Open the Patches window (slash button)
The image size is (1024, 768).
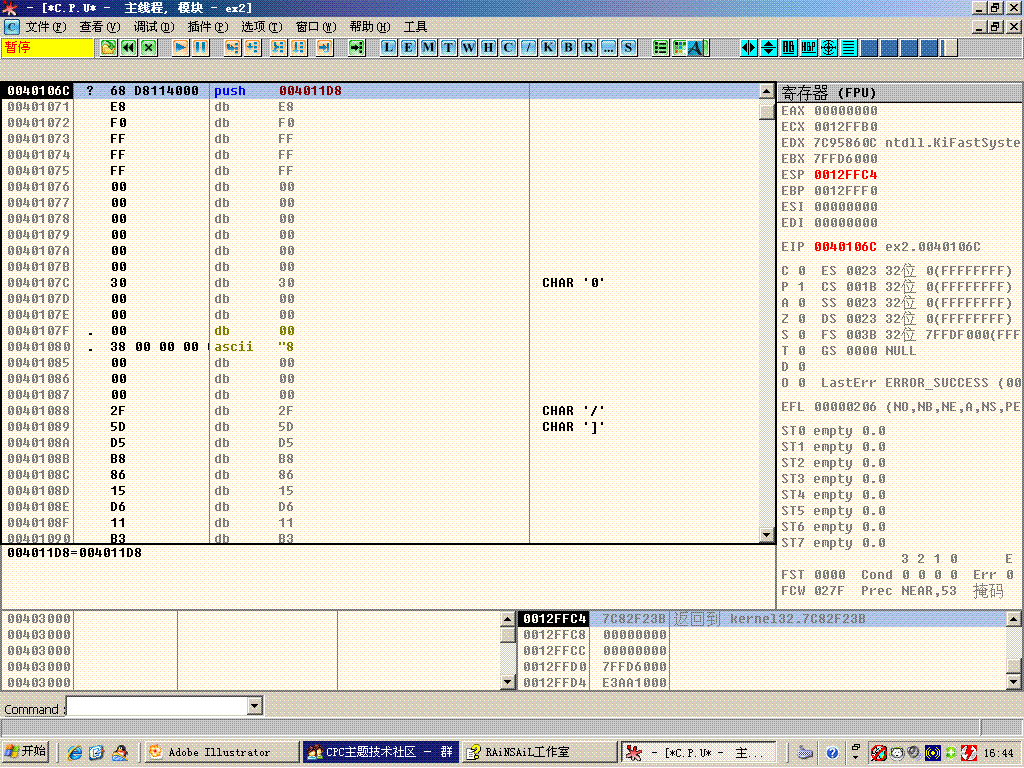pyautogui.click(x=529, y=48)
